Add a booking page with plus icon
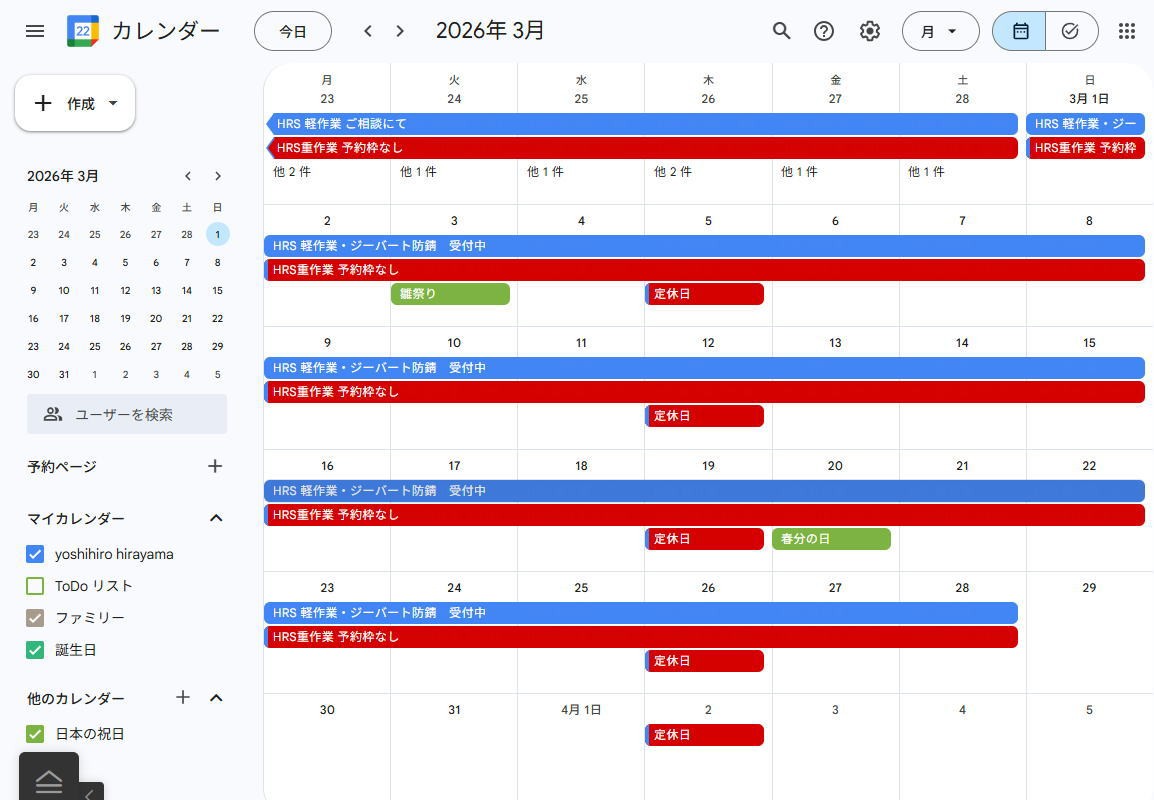Viewport: 1154px width, 800px height. pyautogui.click(x=215, y=466)
